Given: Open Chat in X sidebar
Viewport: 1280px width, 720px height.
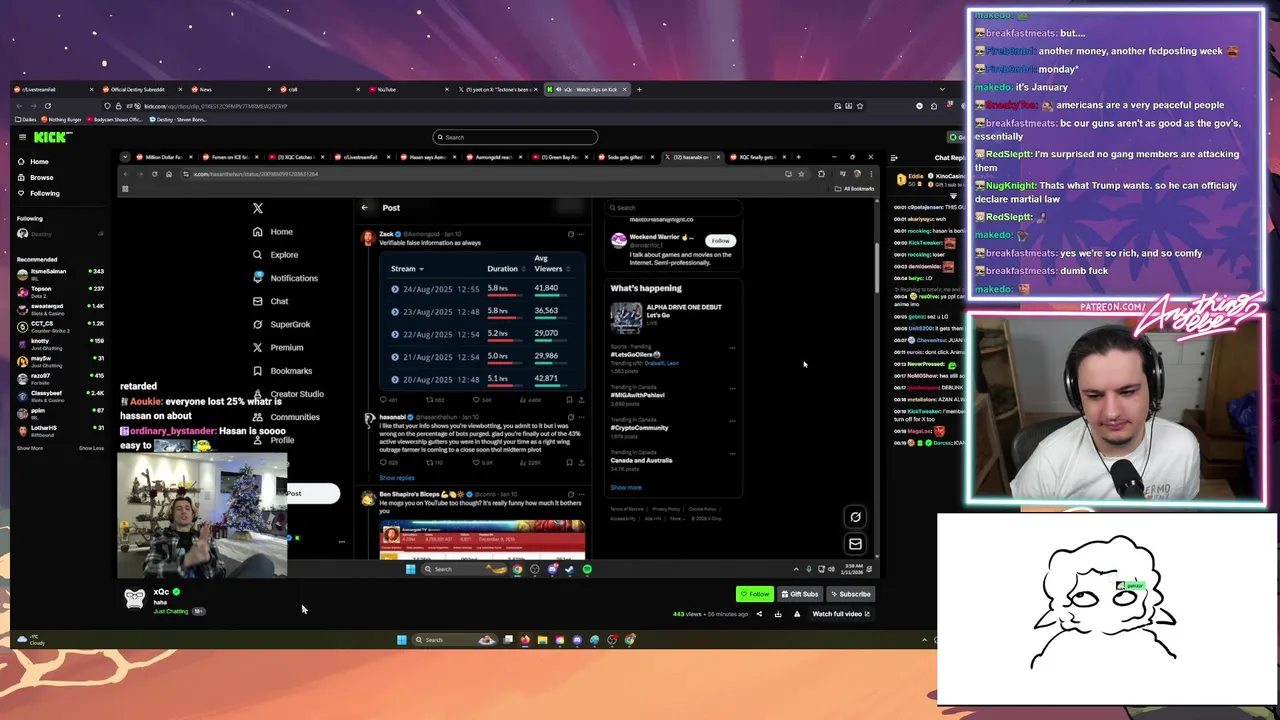Looking at the screenshot, I should click(x=270, y=301).
